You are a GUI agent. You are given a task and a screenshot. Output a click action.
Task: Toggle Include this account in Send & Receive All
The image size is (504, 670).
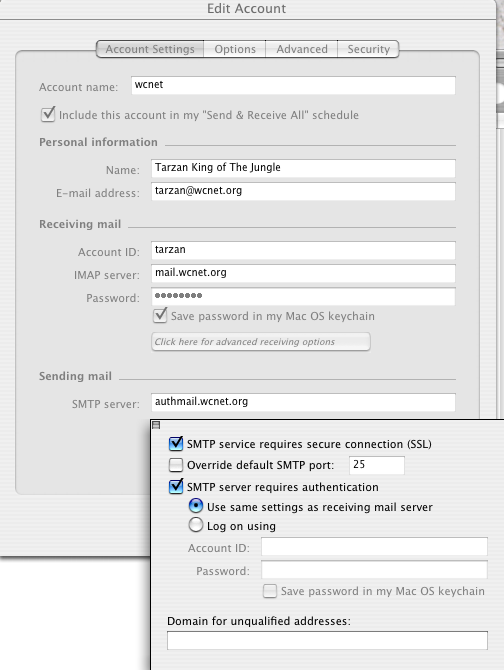tap(48, 115)
